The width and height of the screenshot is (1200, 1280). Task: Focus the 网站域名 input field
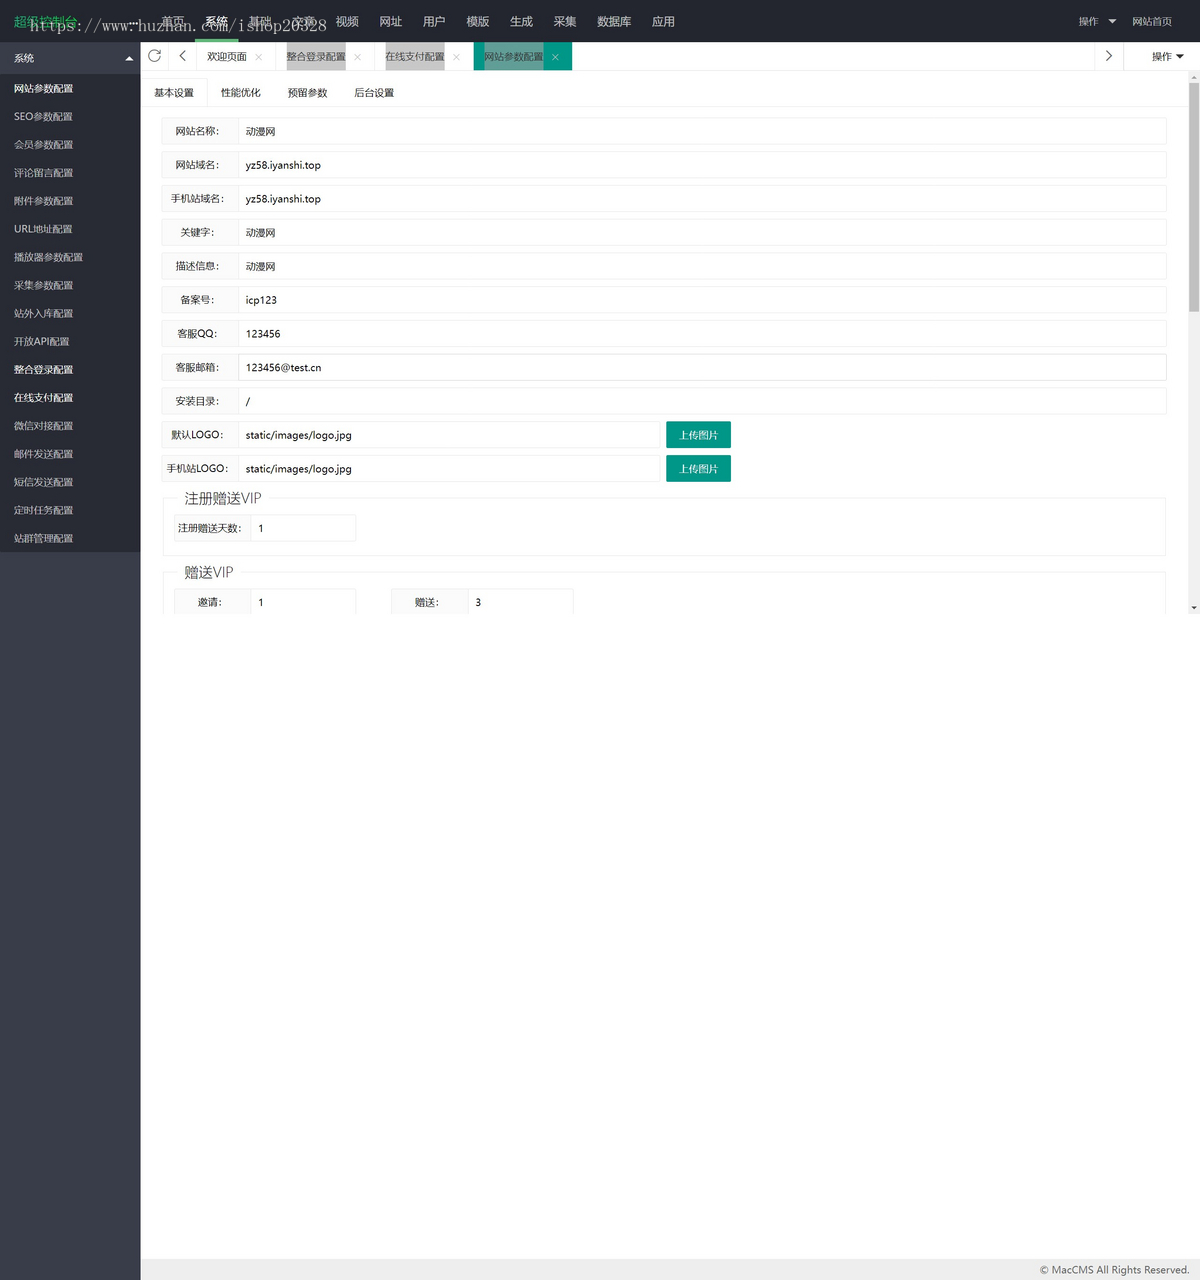coord(702,165)
